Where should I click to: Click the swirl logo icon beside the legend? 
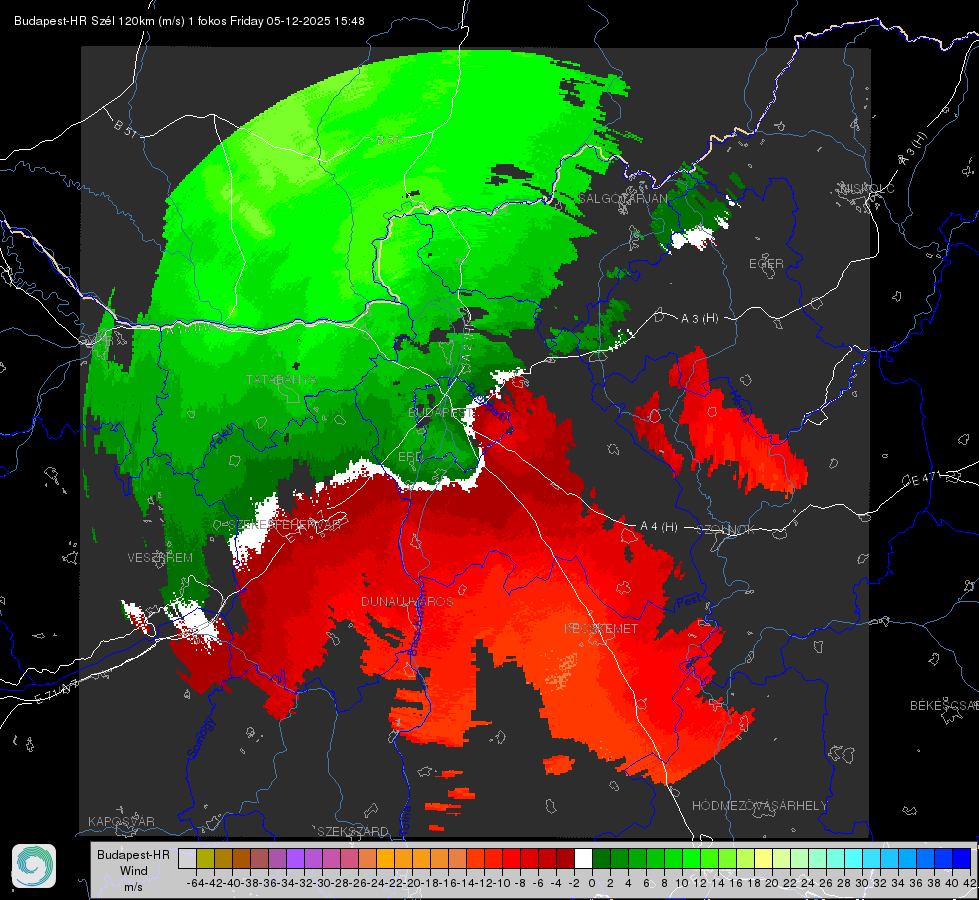point(34,866)
